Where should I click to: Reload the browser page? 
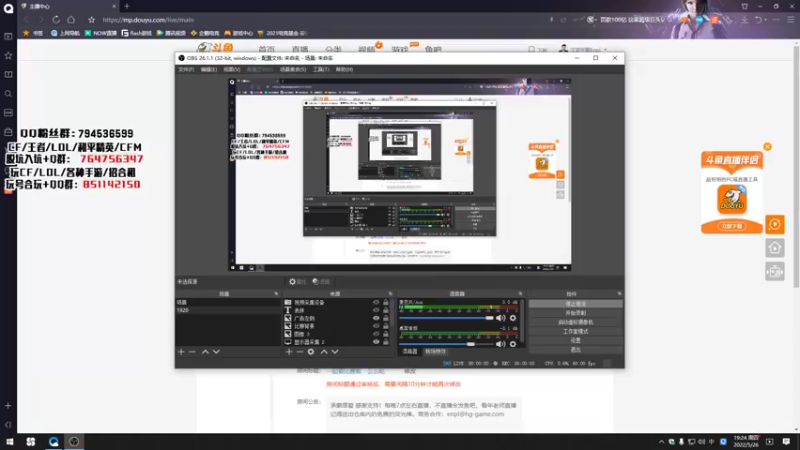[x=56, y=19]
